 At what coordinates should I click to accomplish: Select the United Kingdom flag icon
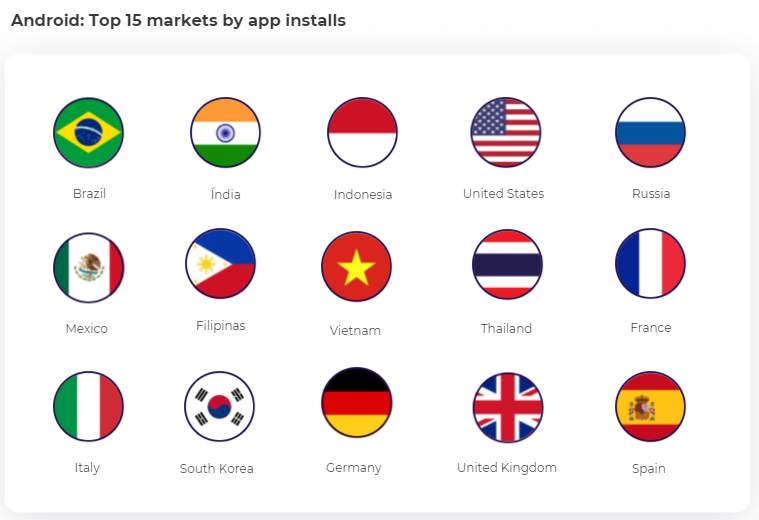(507, 406)
